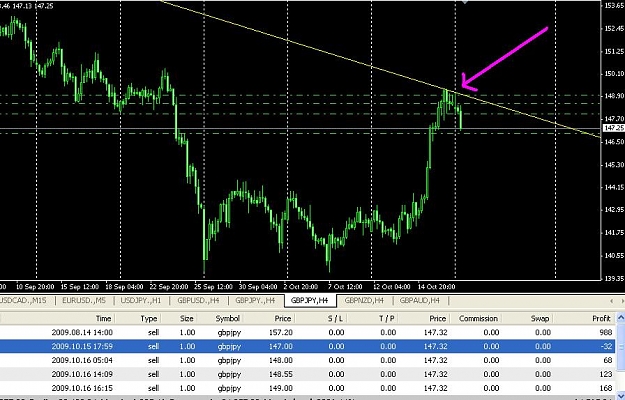The image size is (625, 400).
Task: Sort trades by the Time column header
Action: click(57, 318)
